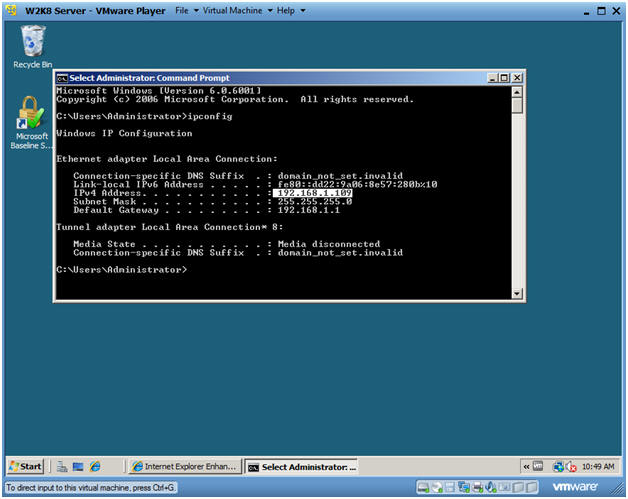628x499 pixels.
Task: Open the Virtual Machine dropdown menu
Action: (238, 10)
